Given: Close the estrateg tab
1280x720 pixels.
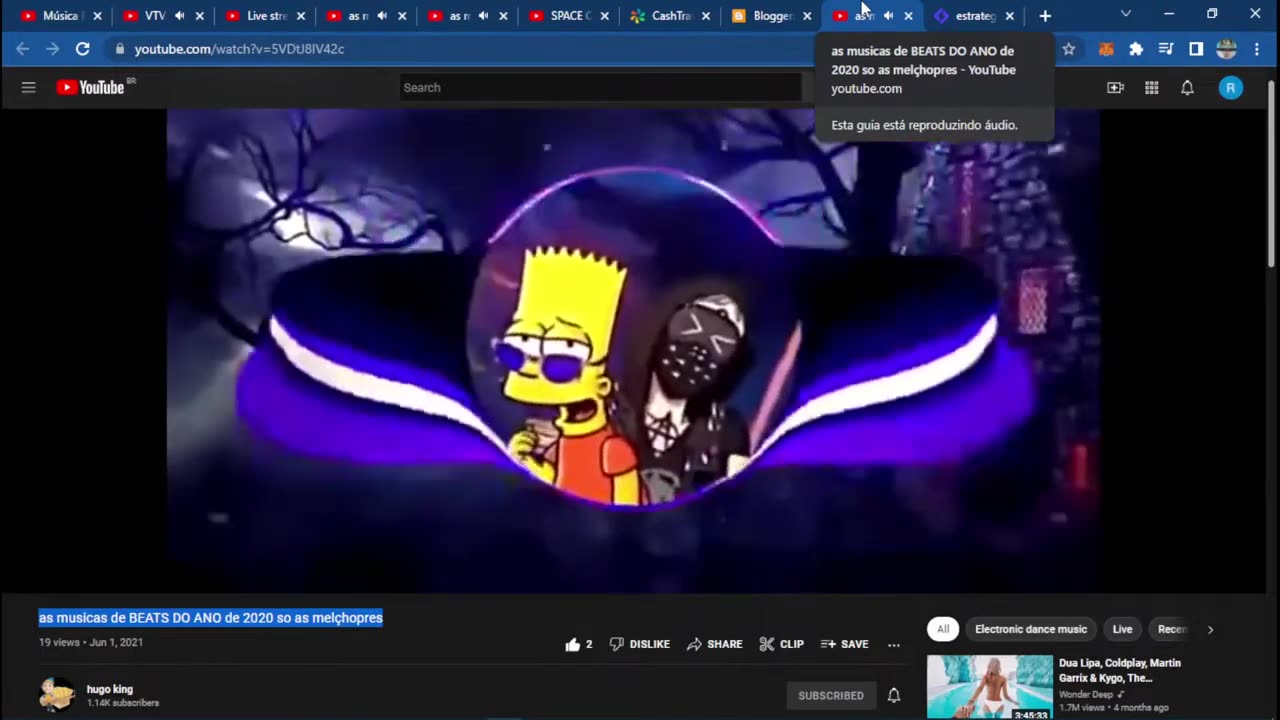Looking at the screenshot, I should pyautogui.click(x=1010, y=16).
